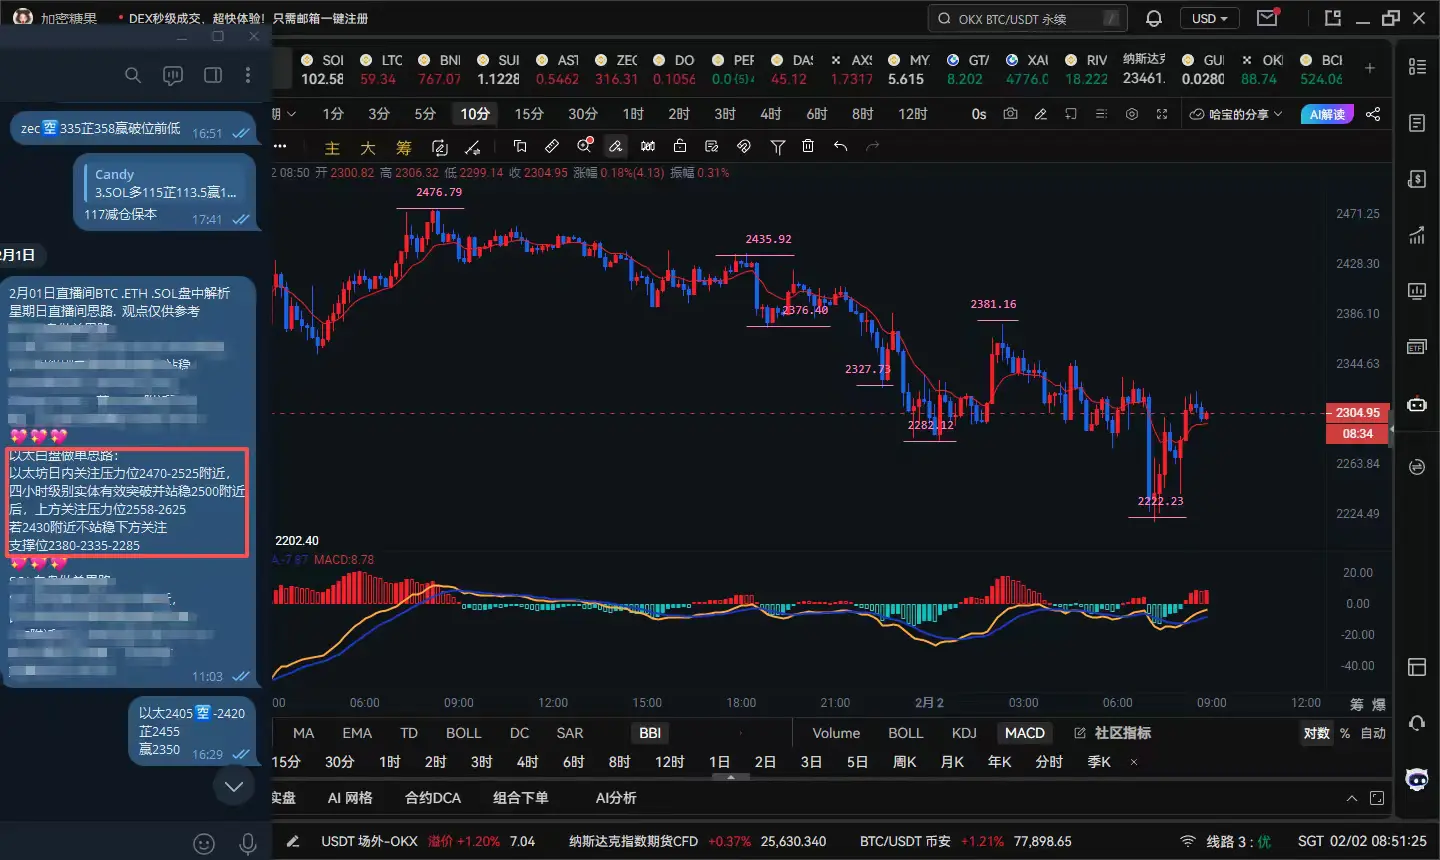The width and height of the screenshot is (1440, 860).
Task: Click the 主 main-force indicator button
Action: (332, 148)
